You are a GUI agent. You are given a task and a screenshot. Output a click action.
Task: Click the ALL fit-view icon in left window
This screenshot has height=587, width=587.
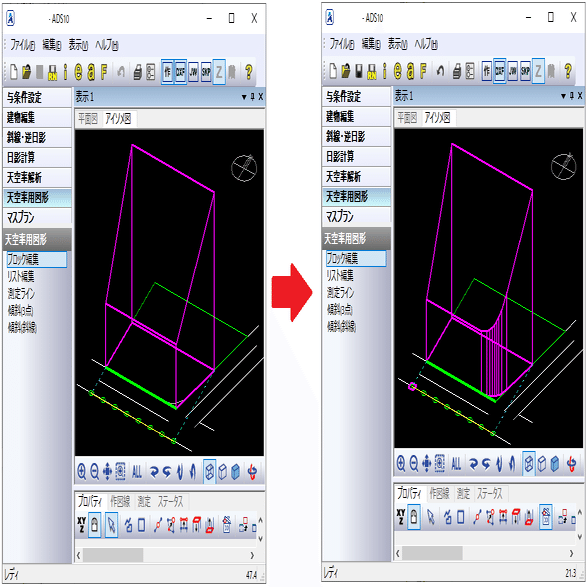click(x=137, y=471)
